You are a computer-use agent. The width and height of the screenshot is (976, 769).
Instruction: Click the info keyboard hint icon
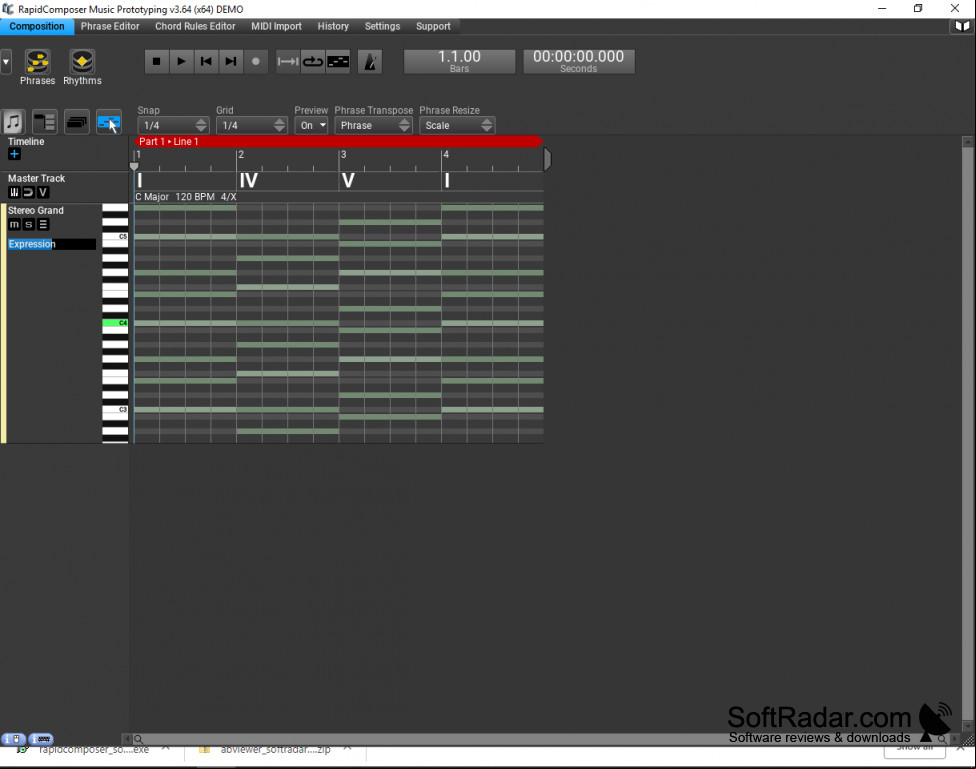point(41,739)
